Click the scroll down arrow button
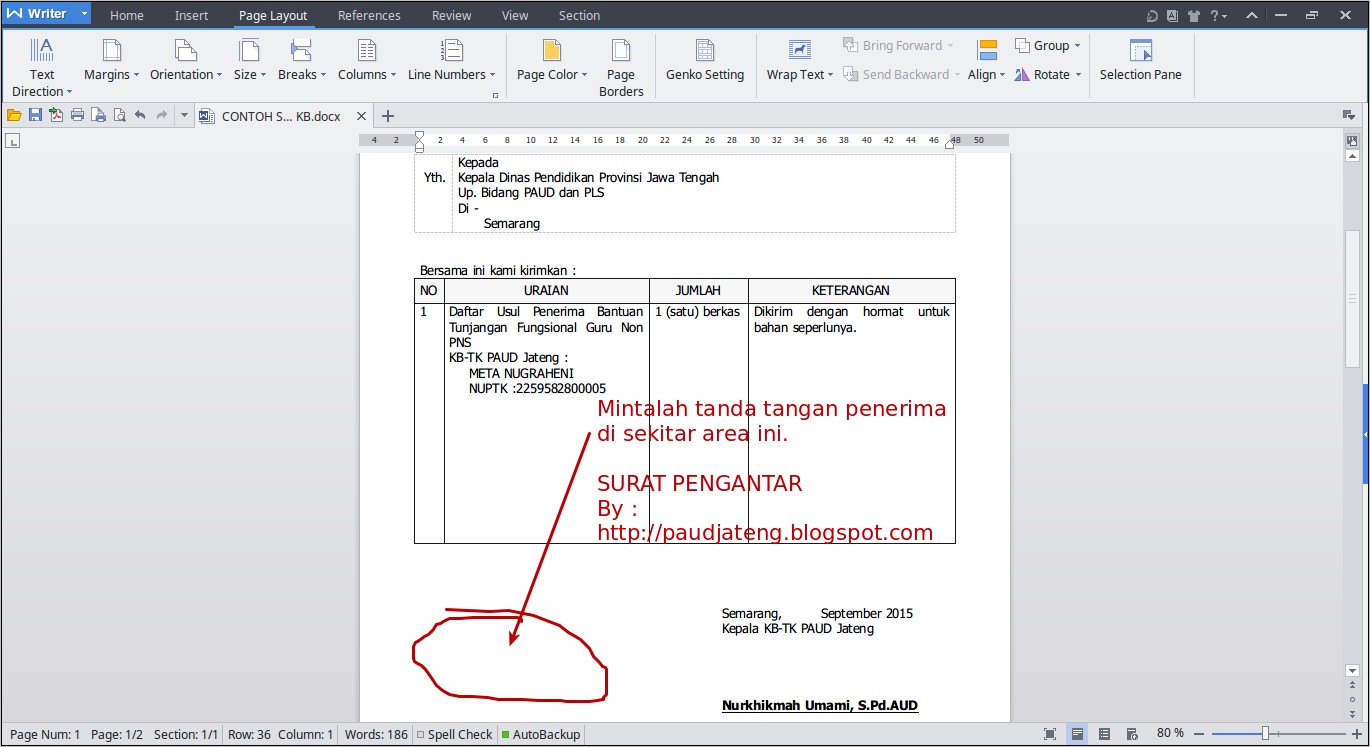1370x747 pixels. click(1352, 670)
